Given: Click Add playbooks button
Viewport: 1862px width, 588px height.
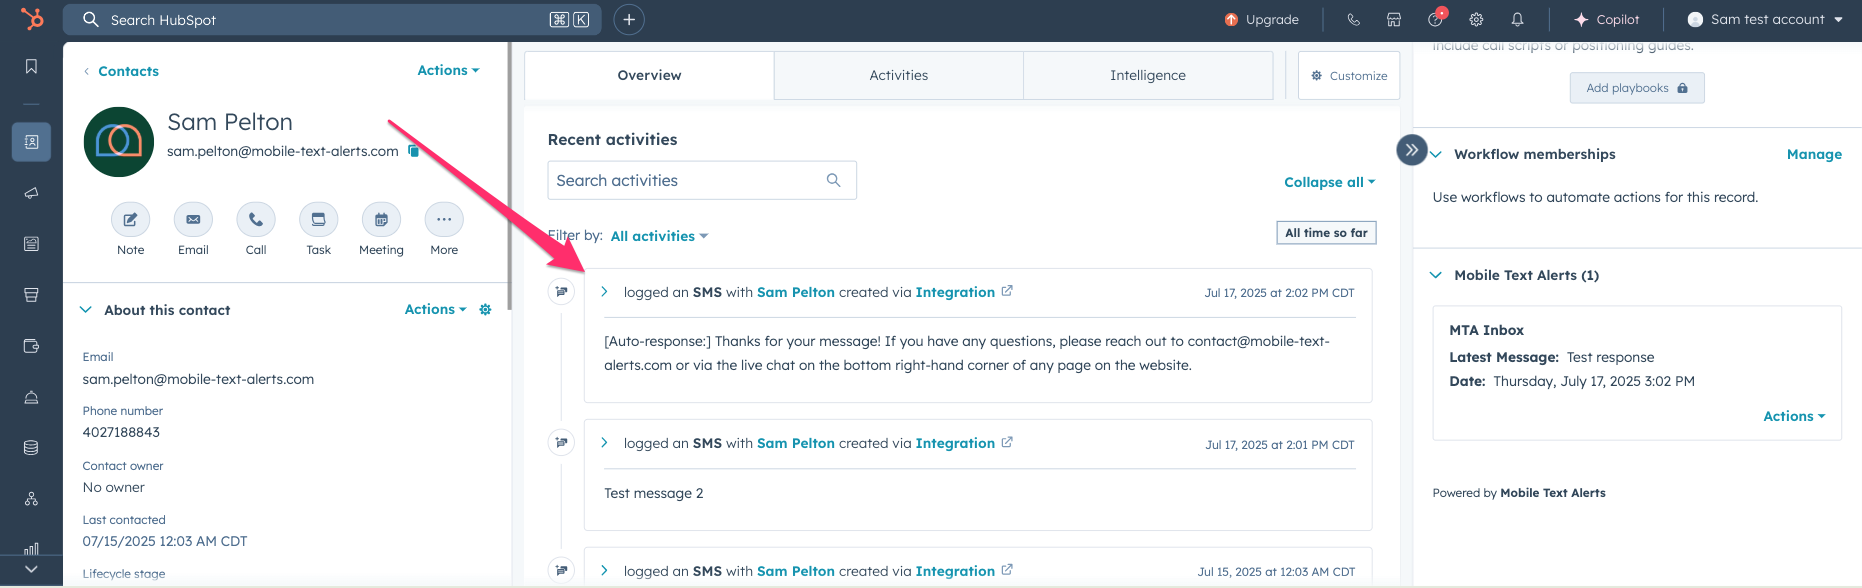Looking at the screenshot, I should 1637,88.
